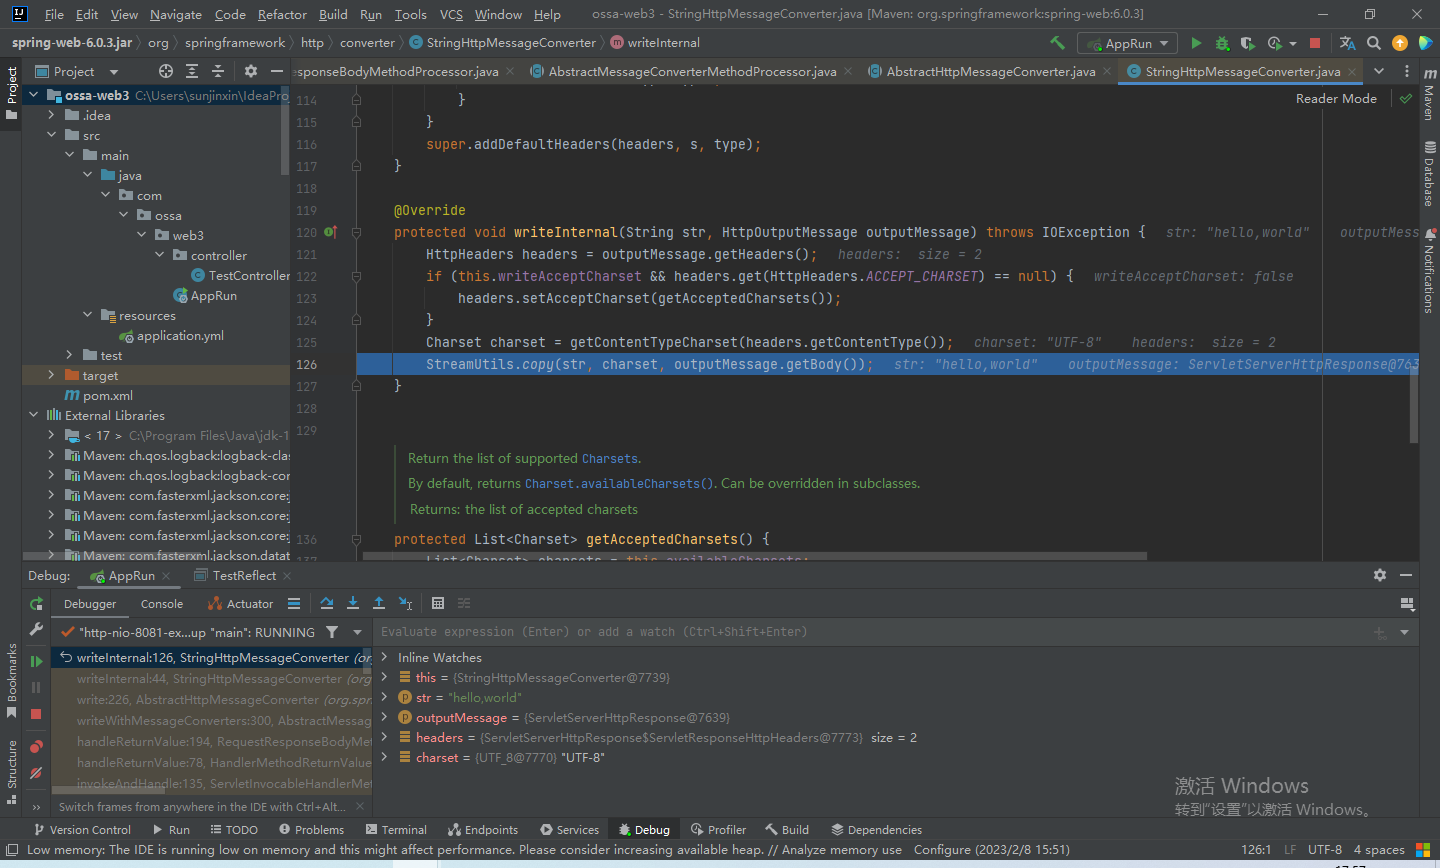Click Step Into in debugger toolbar

(353, 603)
